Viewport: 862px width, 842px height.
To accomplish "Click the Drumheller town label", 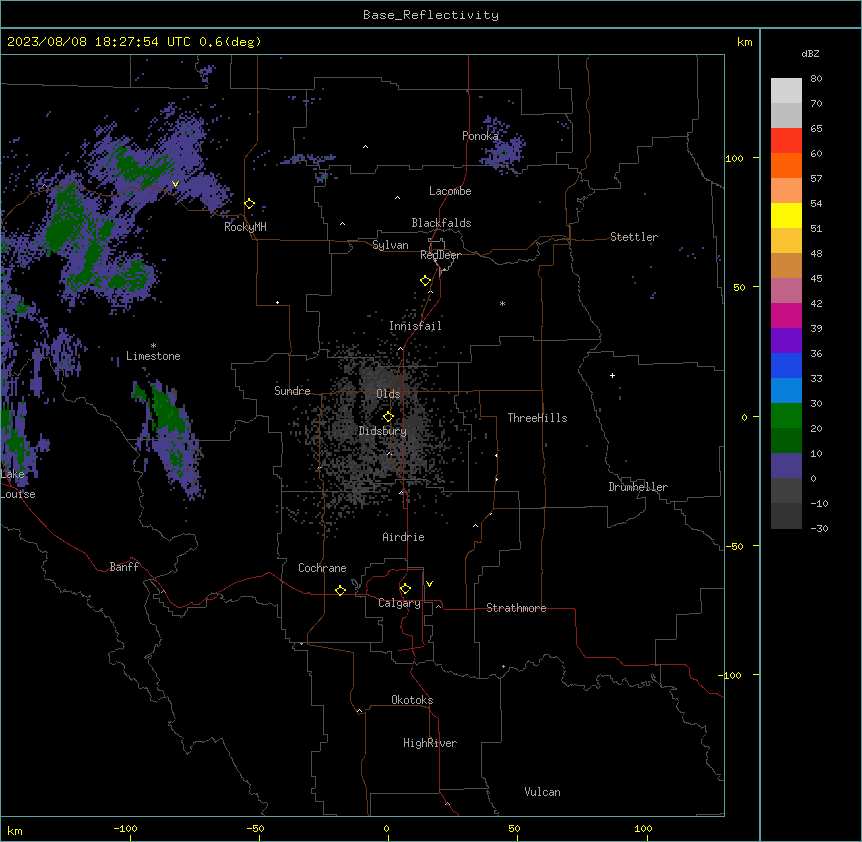I will (x=638, y=487).
